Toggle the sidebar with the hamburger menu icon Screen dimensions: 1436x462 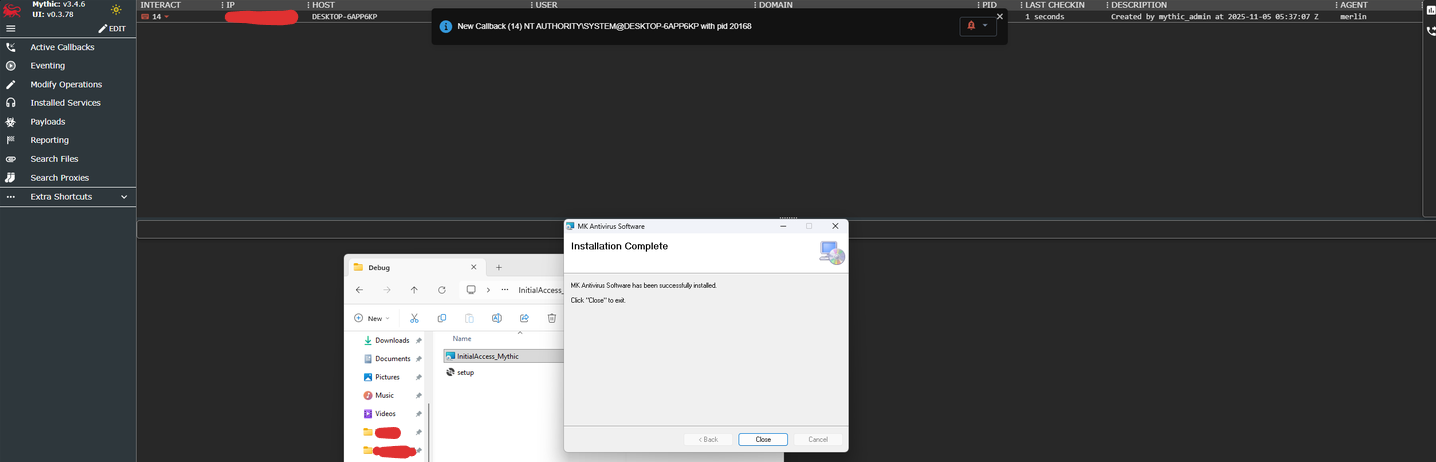pyautogui.click(x=11, y=29)
